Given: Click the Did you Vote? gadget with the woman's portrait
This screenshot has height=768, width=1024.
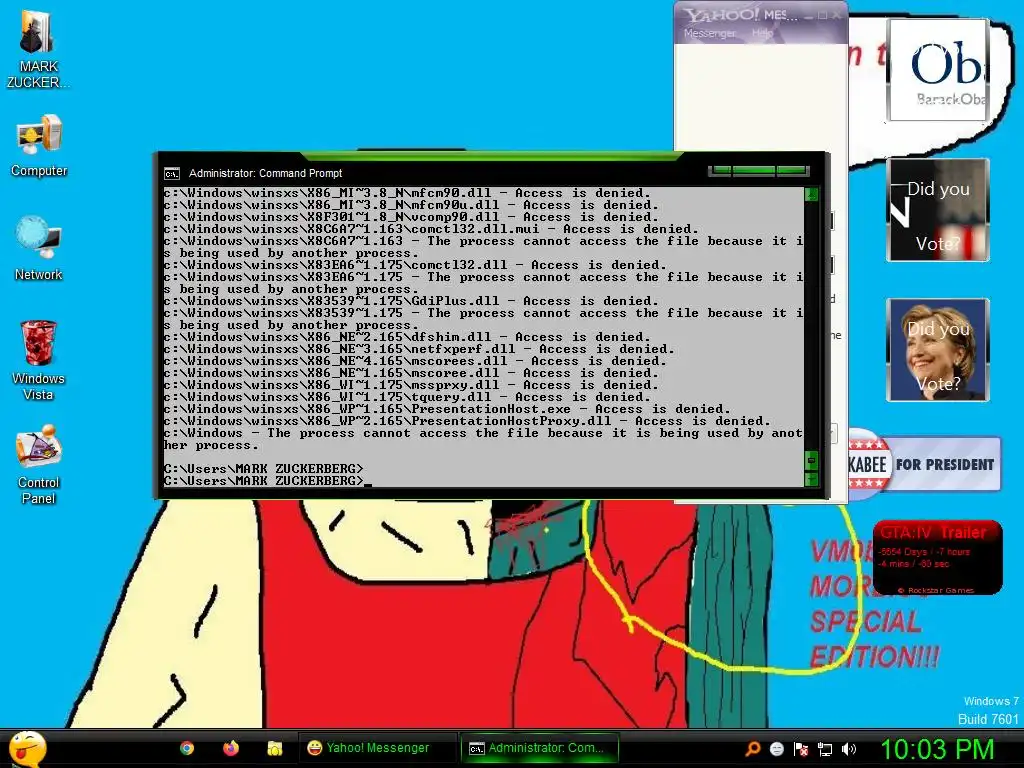Looking at the screenshot, I should (x=937, y=349).
